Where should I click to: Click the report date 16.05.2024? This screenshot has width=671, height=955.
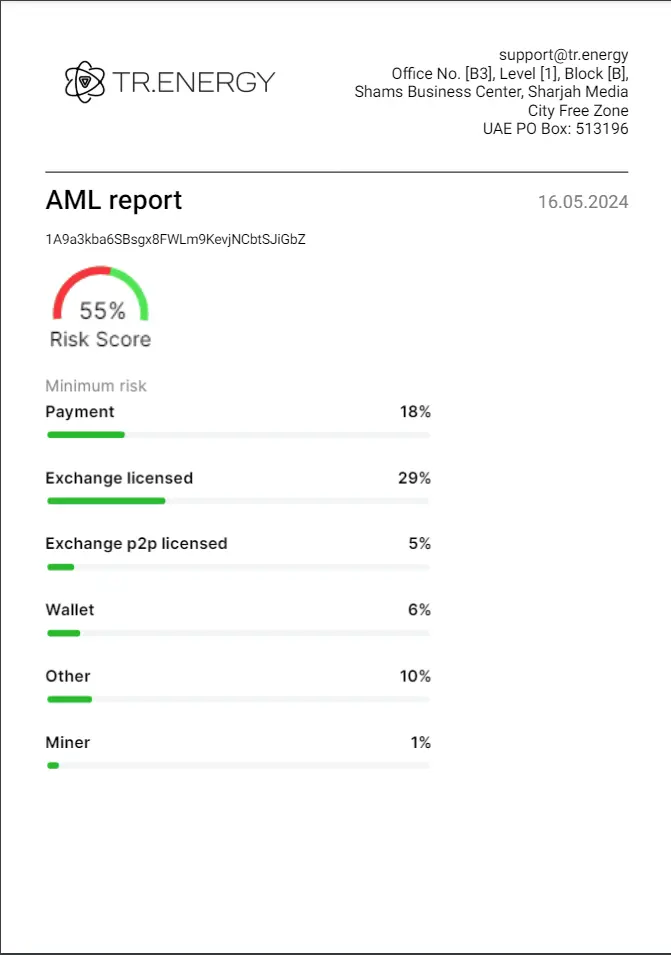583,202
